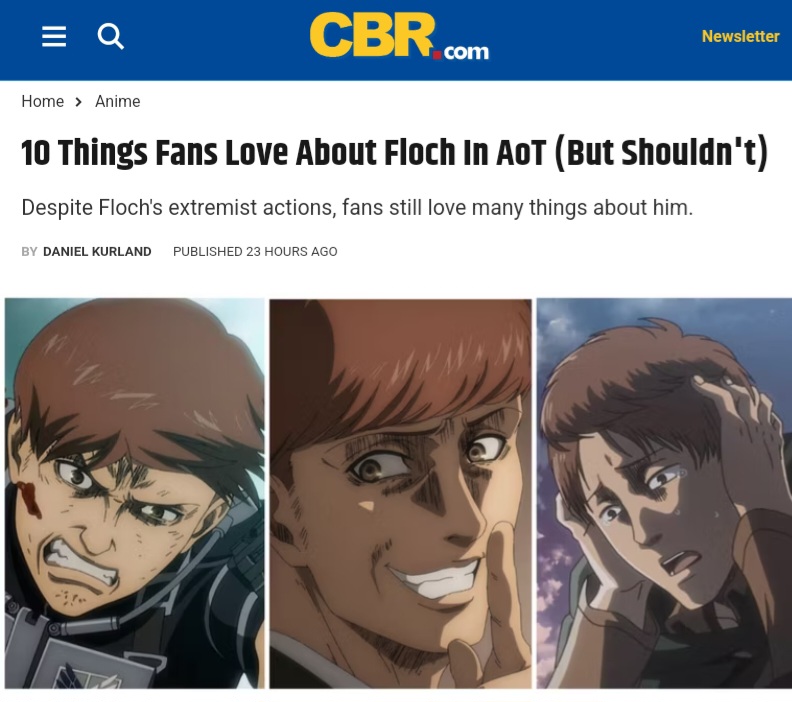
Task: Open the Newsletter link in header
Action: point(740,36)
